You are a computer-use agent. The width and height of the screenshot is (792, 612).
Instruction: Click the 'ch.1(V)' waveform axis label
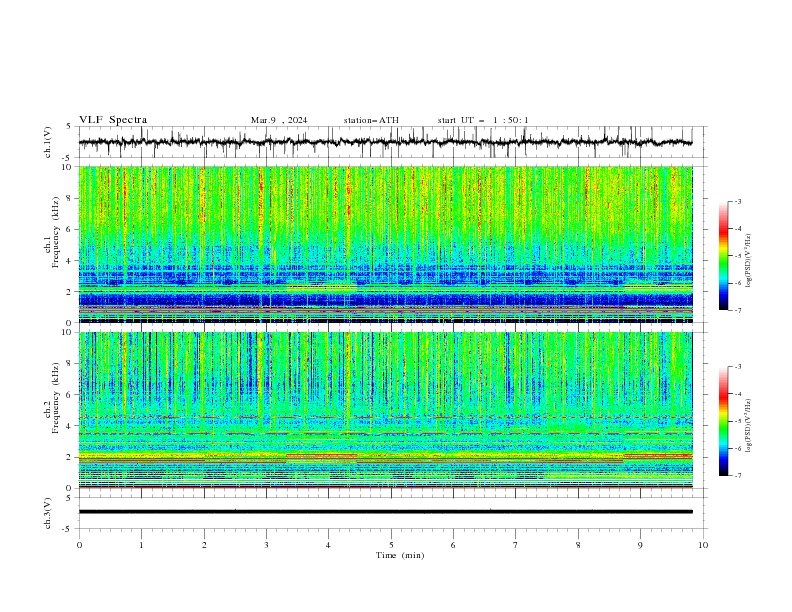click(48, 142)
